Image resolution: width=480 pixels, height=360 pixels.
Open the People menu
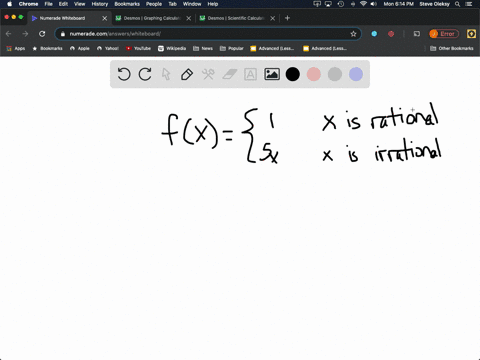[x=154, y=4]
